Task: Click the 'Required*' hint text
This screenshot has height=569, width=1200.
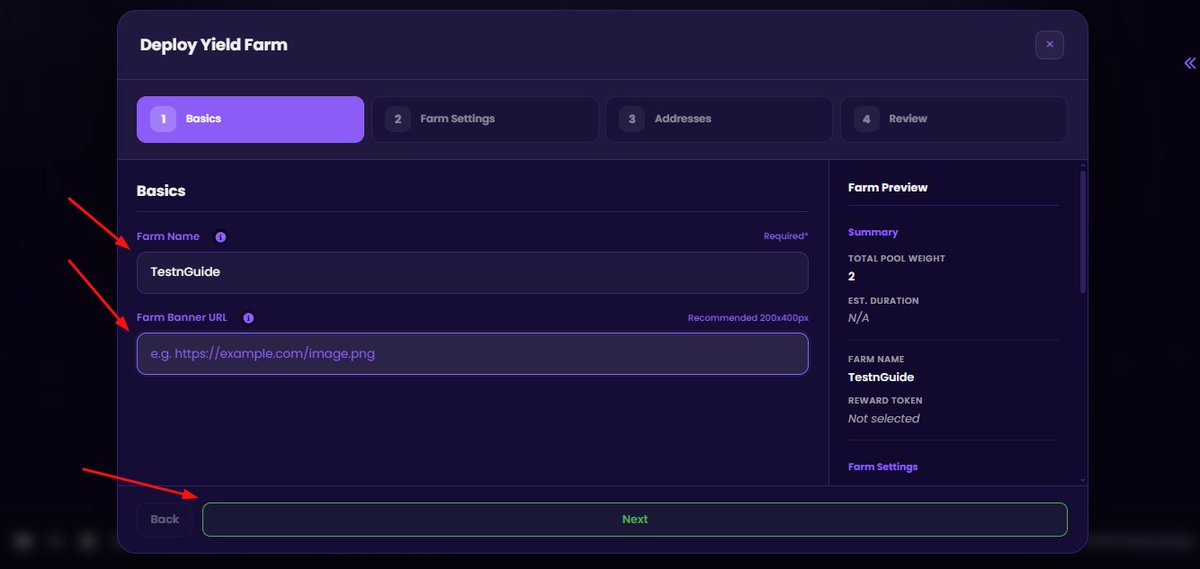Action: click(786, 237)
